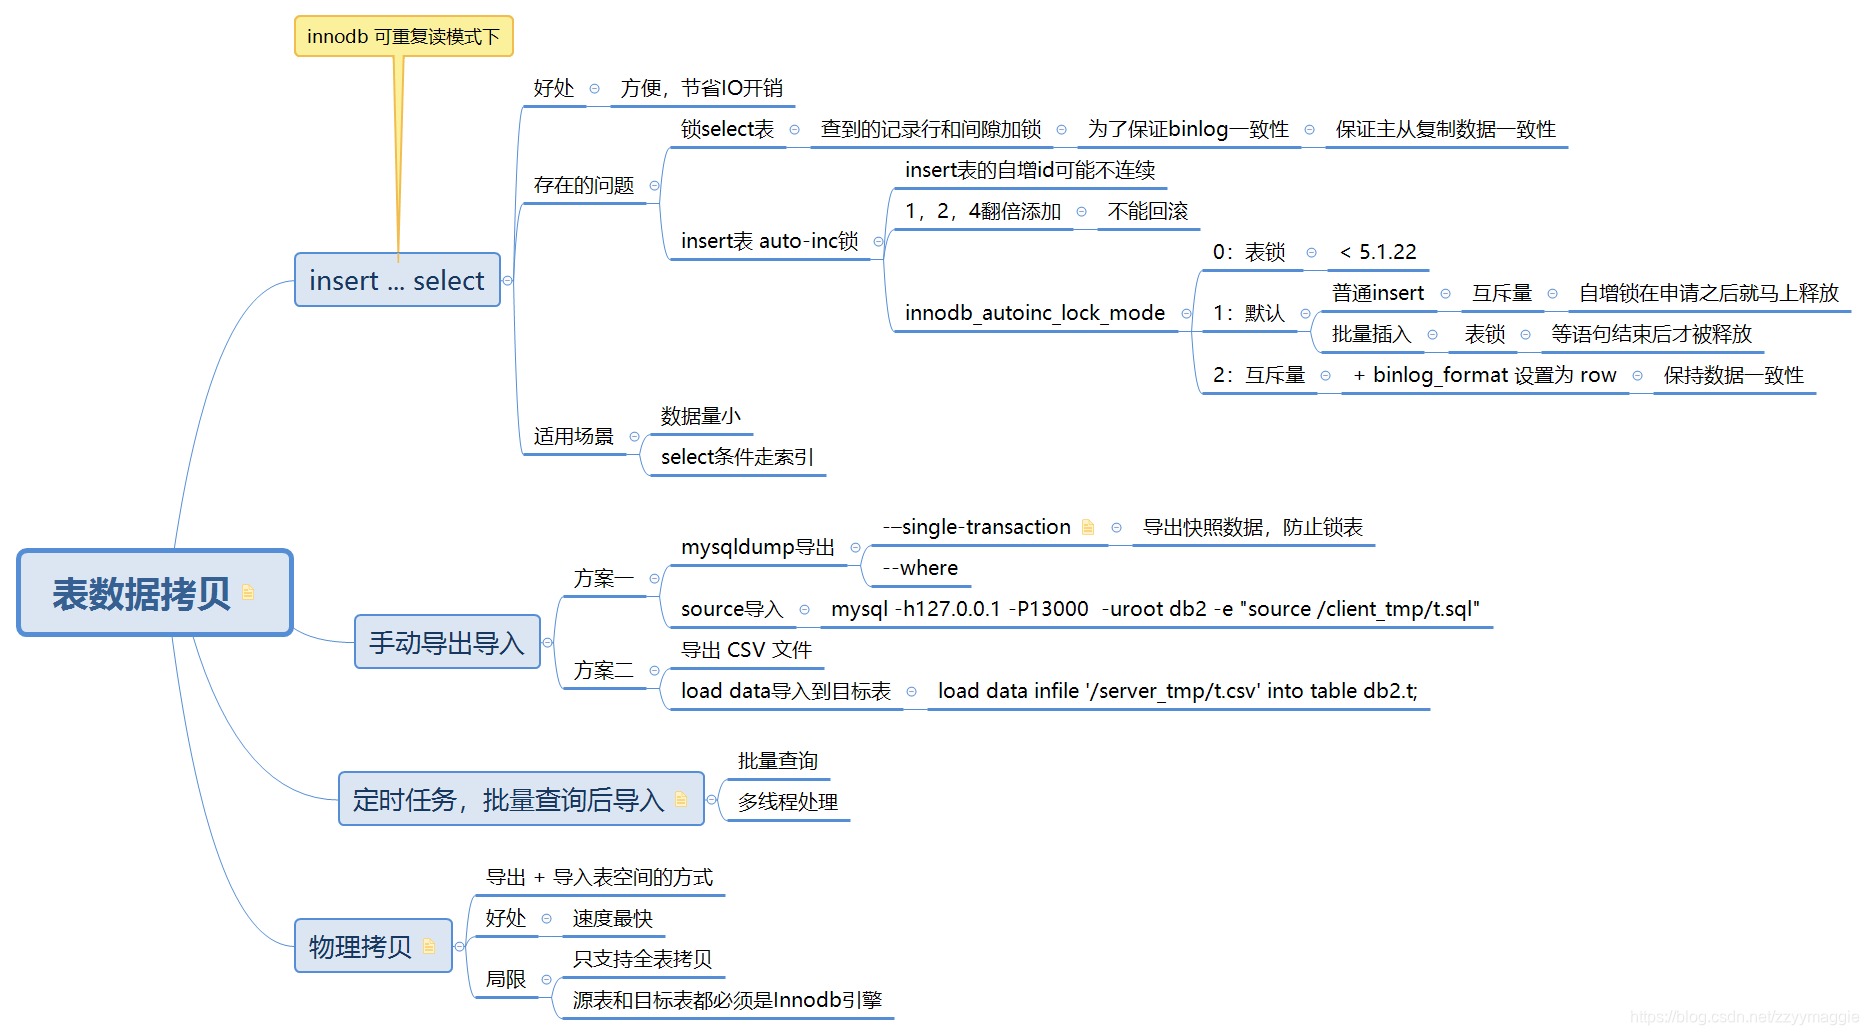Screen dimensions: 1869x1035
Task: Toggle the branch collapse on 物理拷贝 node
Action: (x=459, y=945)
